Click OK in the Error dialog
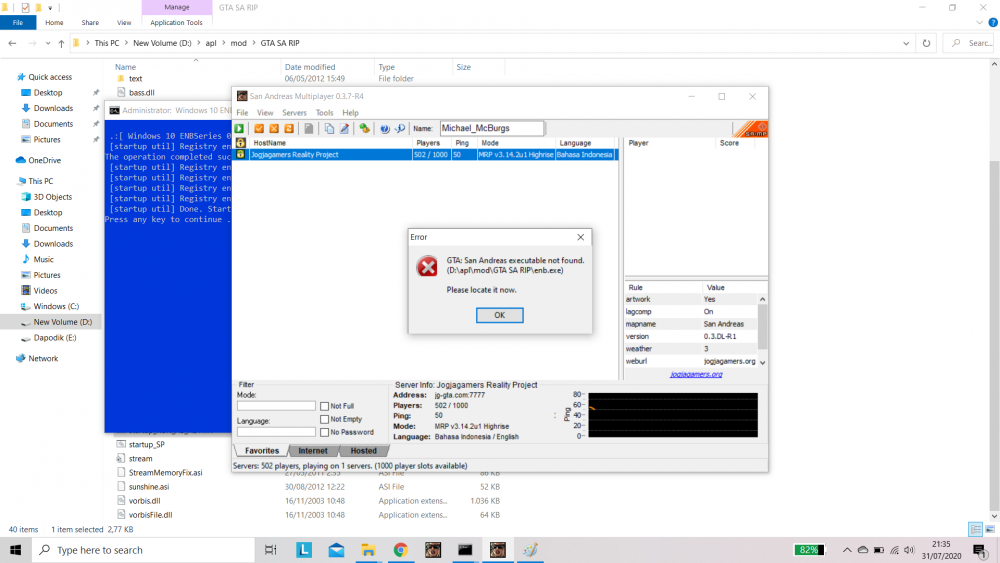Image resolution: width=1000 pixels, height=563 pixels. pyautogui.click(x=499, y=315)
